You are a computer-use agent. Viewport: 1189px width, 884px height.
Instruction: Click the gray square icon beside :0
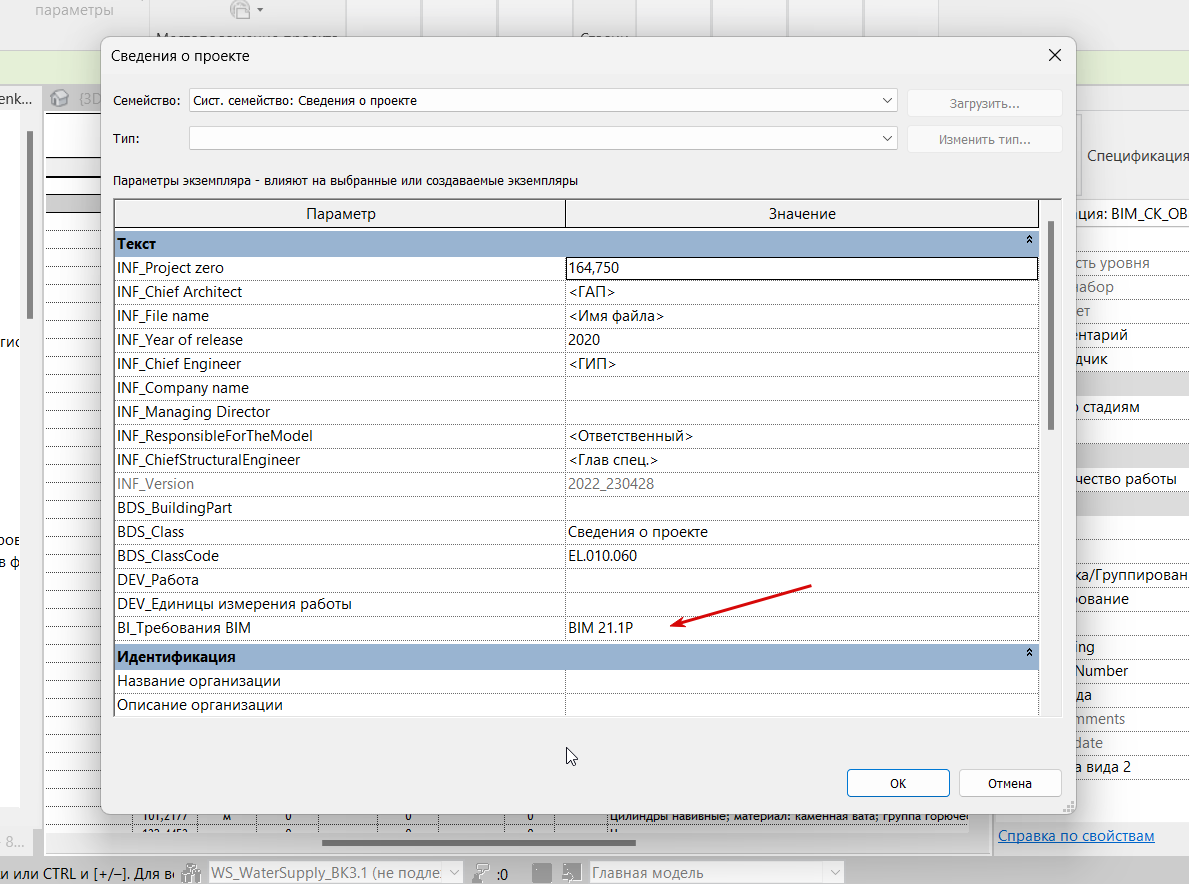[x=541, y=873]
